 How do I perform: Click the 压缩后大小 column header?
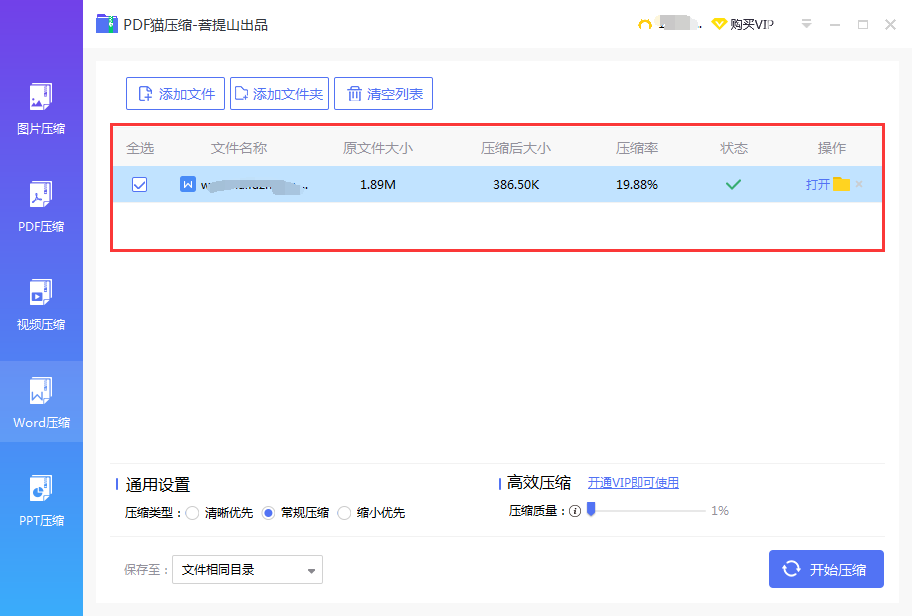coord(516,148)
